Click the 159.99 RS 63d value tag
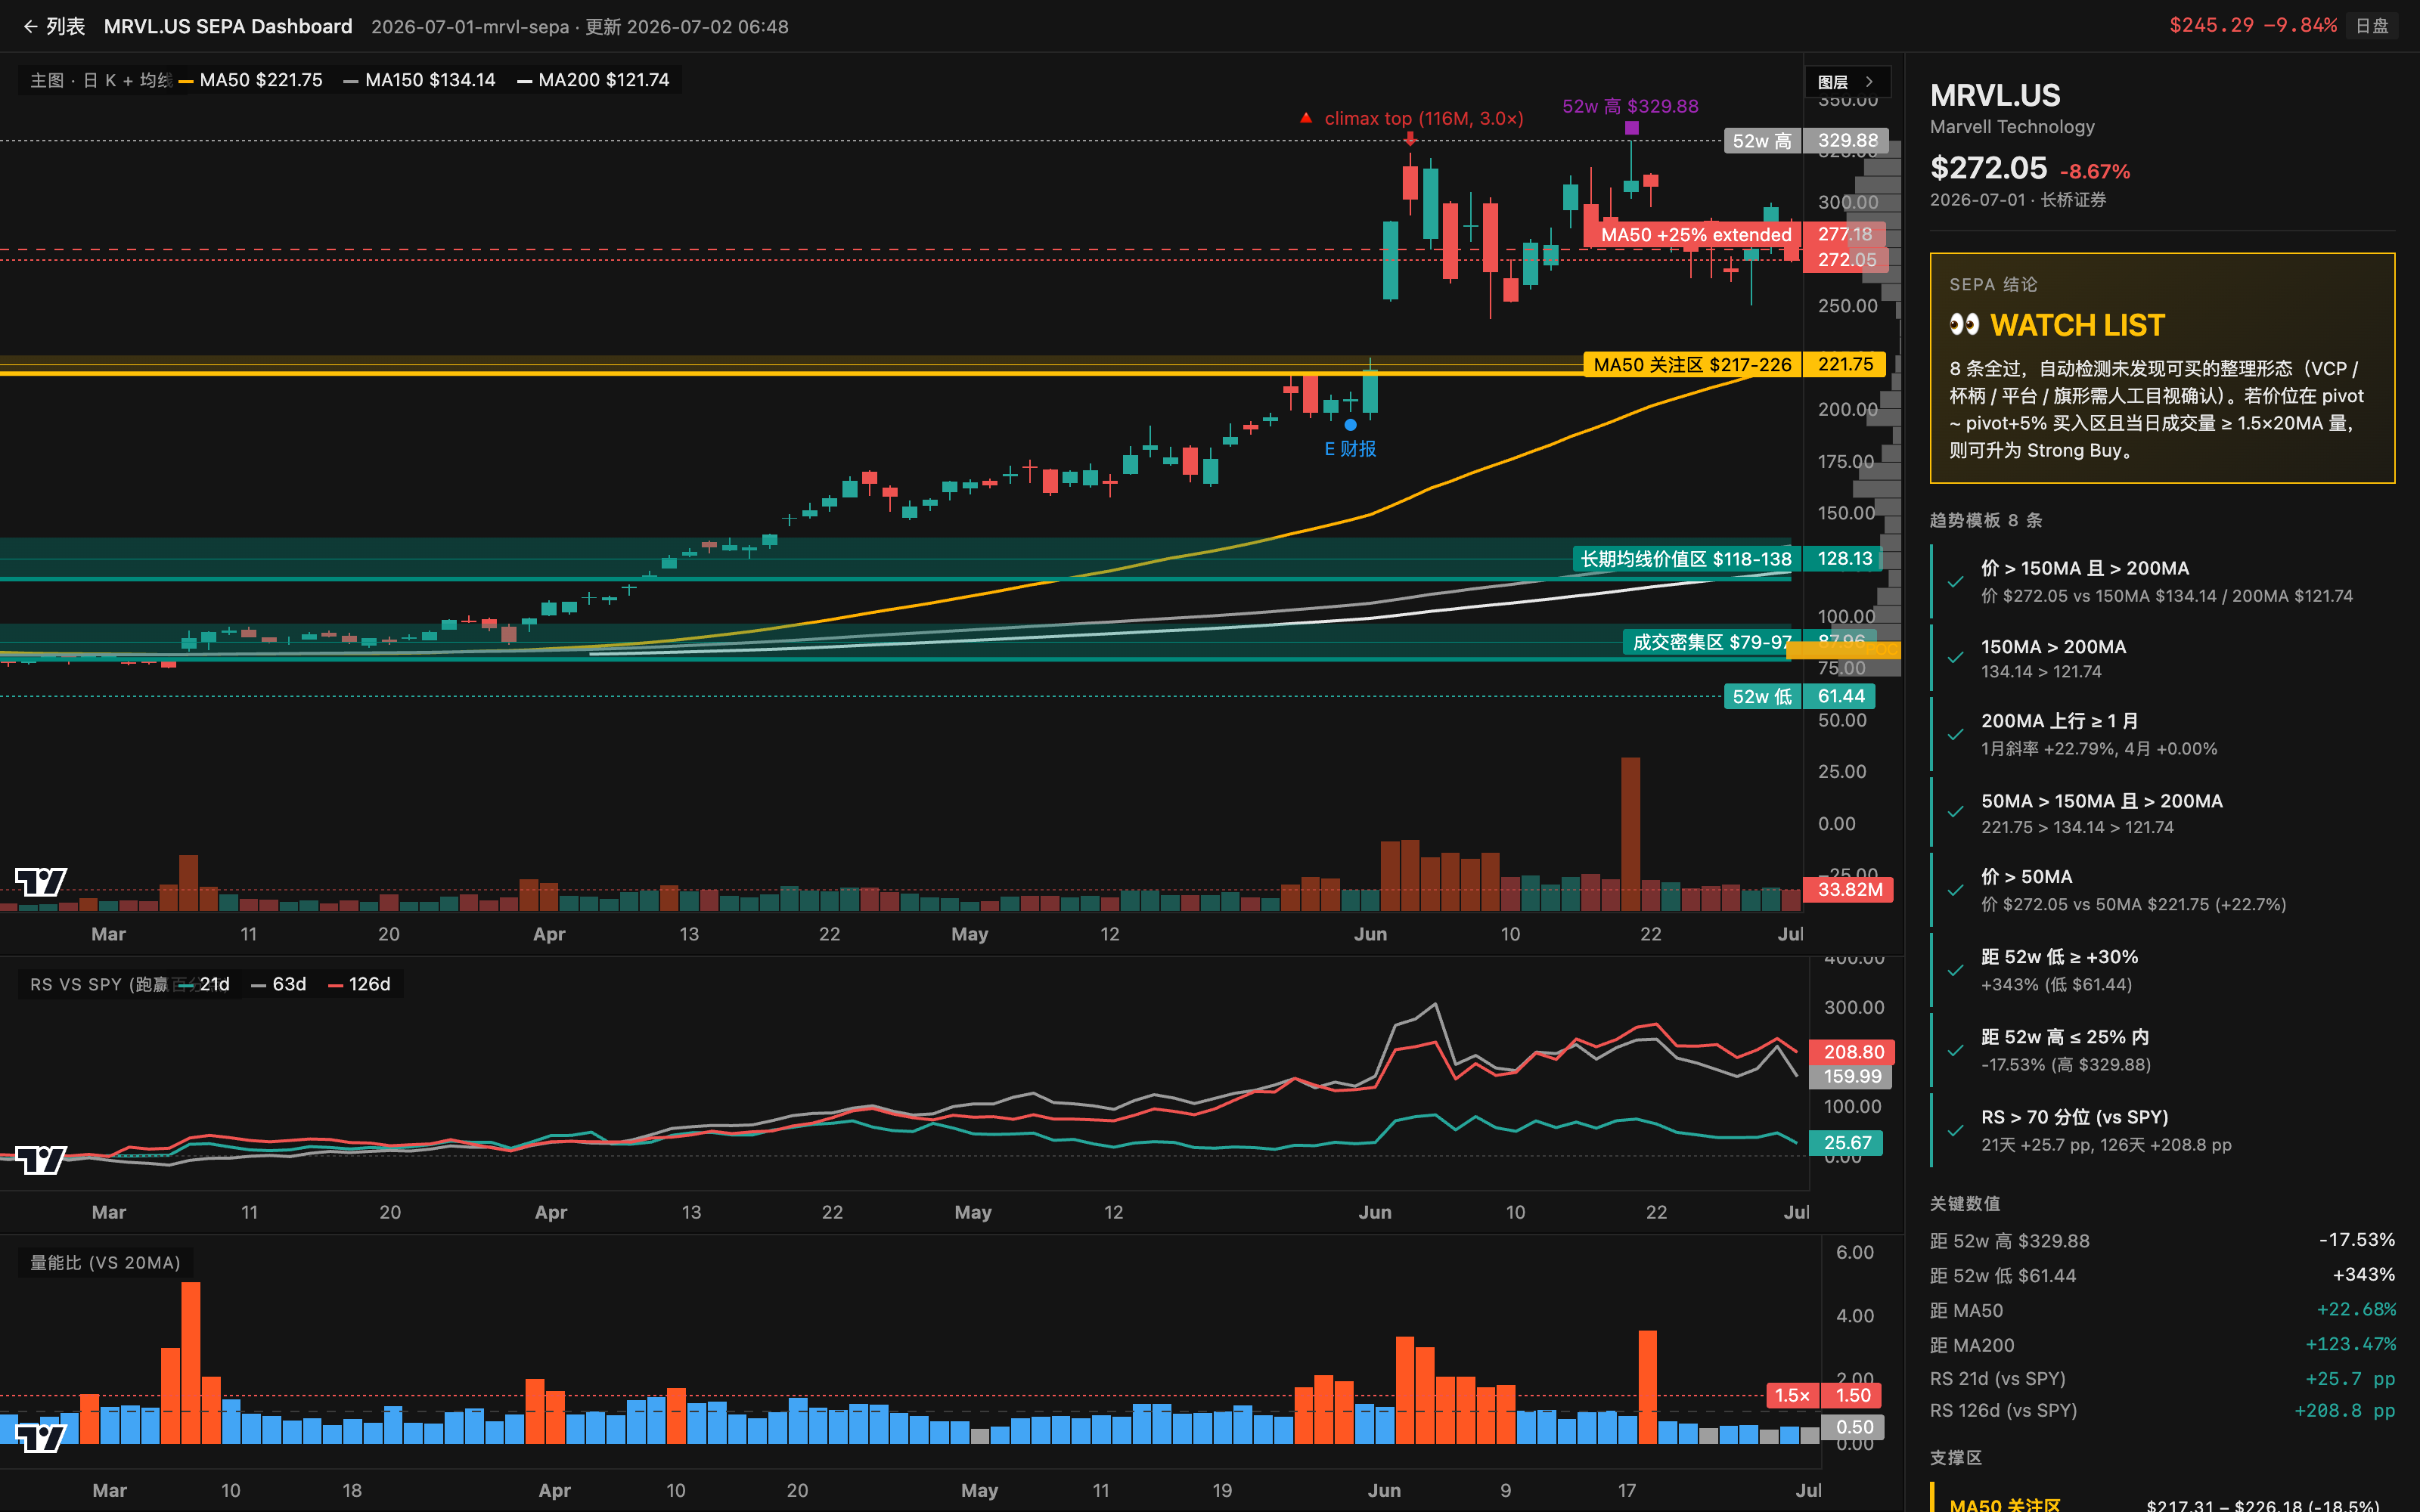Viewport: 2420px width, 1512px height. [x=1851, y=1076]
